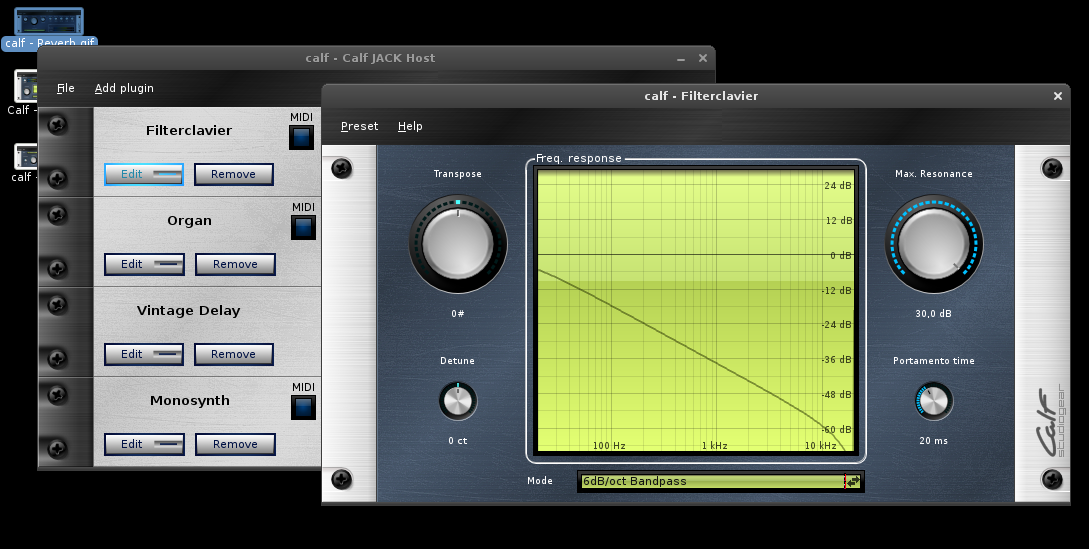Image resolution: width=1089 pixels, height=549 pixels.
Task: Click the Portamento value 20 ms
Action: pos(933,441)
